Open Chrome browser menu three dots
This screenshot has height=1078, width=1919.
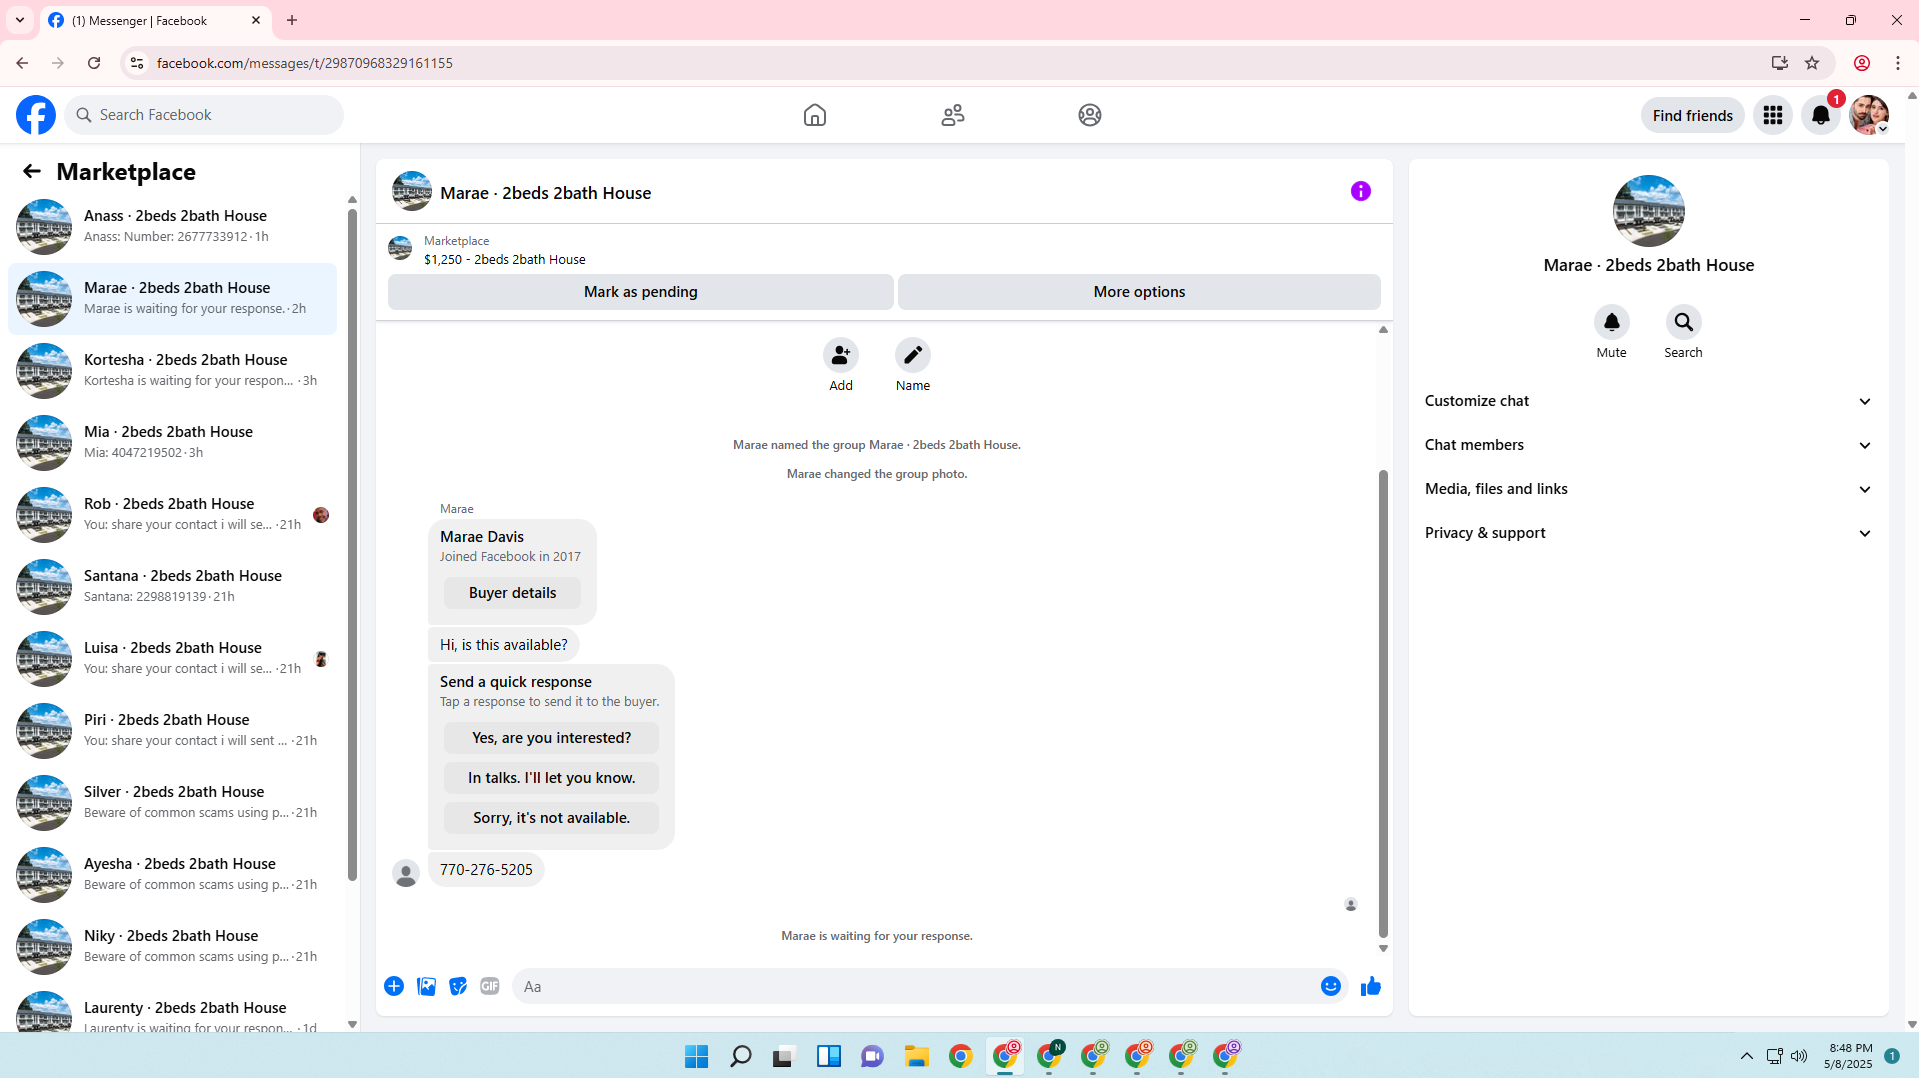pos(1897,63)
